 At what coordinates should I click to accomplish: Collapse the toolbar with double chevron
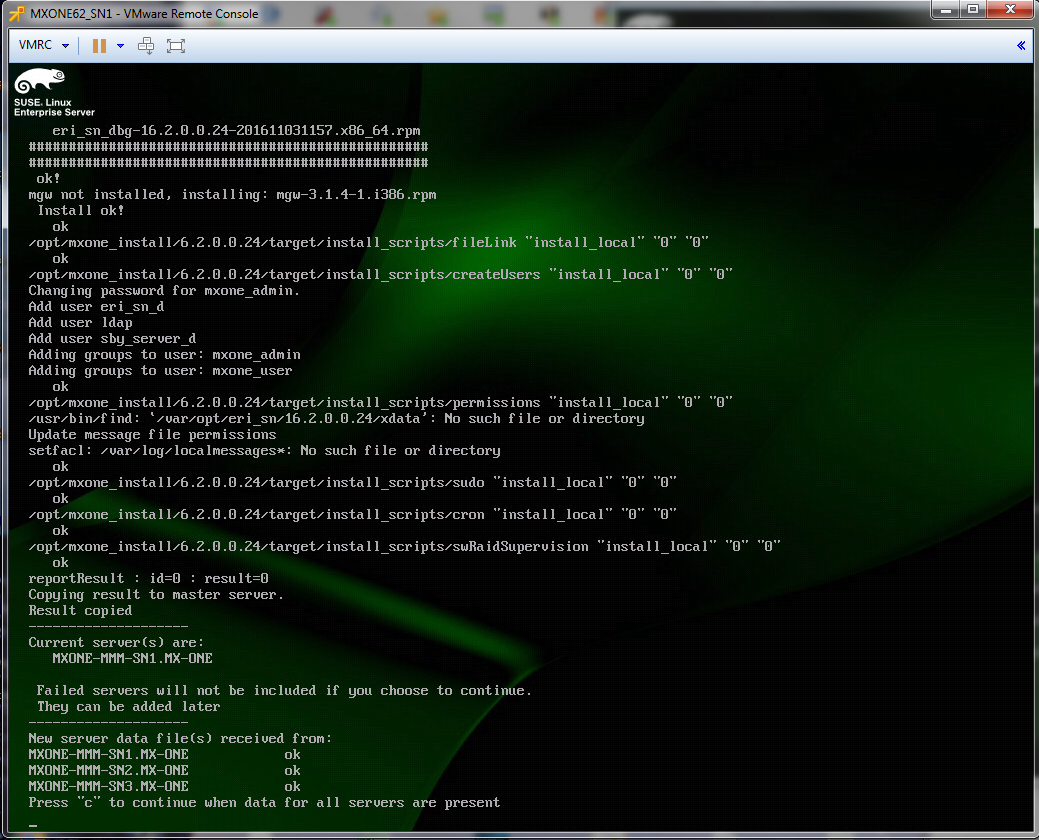(1021, 46)
